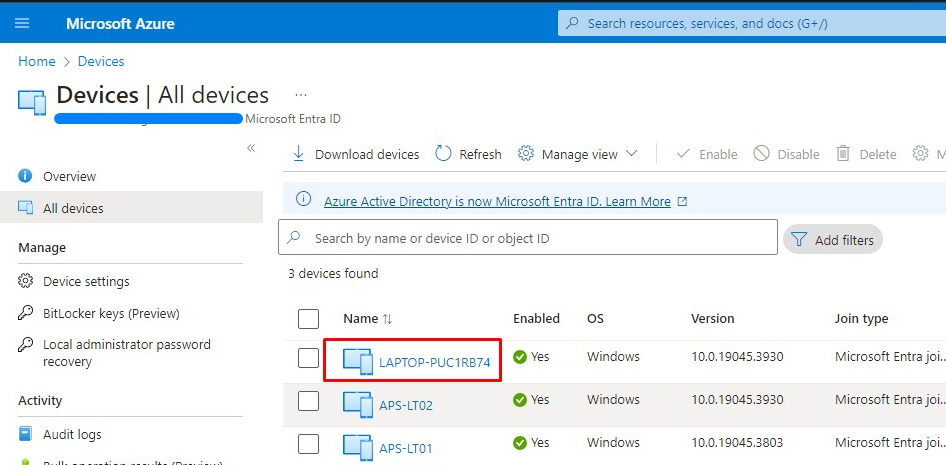
Task: Click the Devices blade icon beside title
Action: [32, 103]
